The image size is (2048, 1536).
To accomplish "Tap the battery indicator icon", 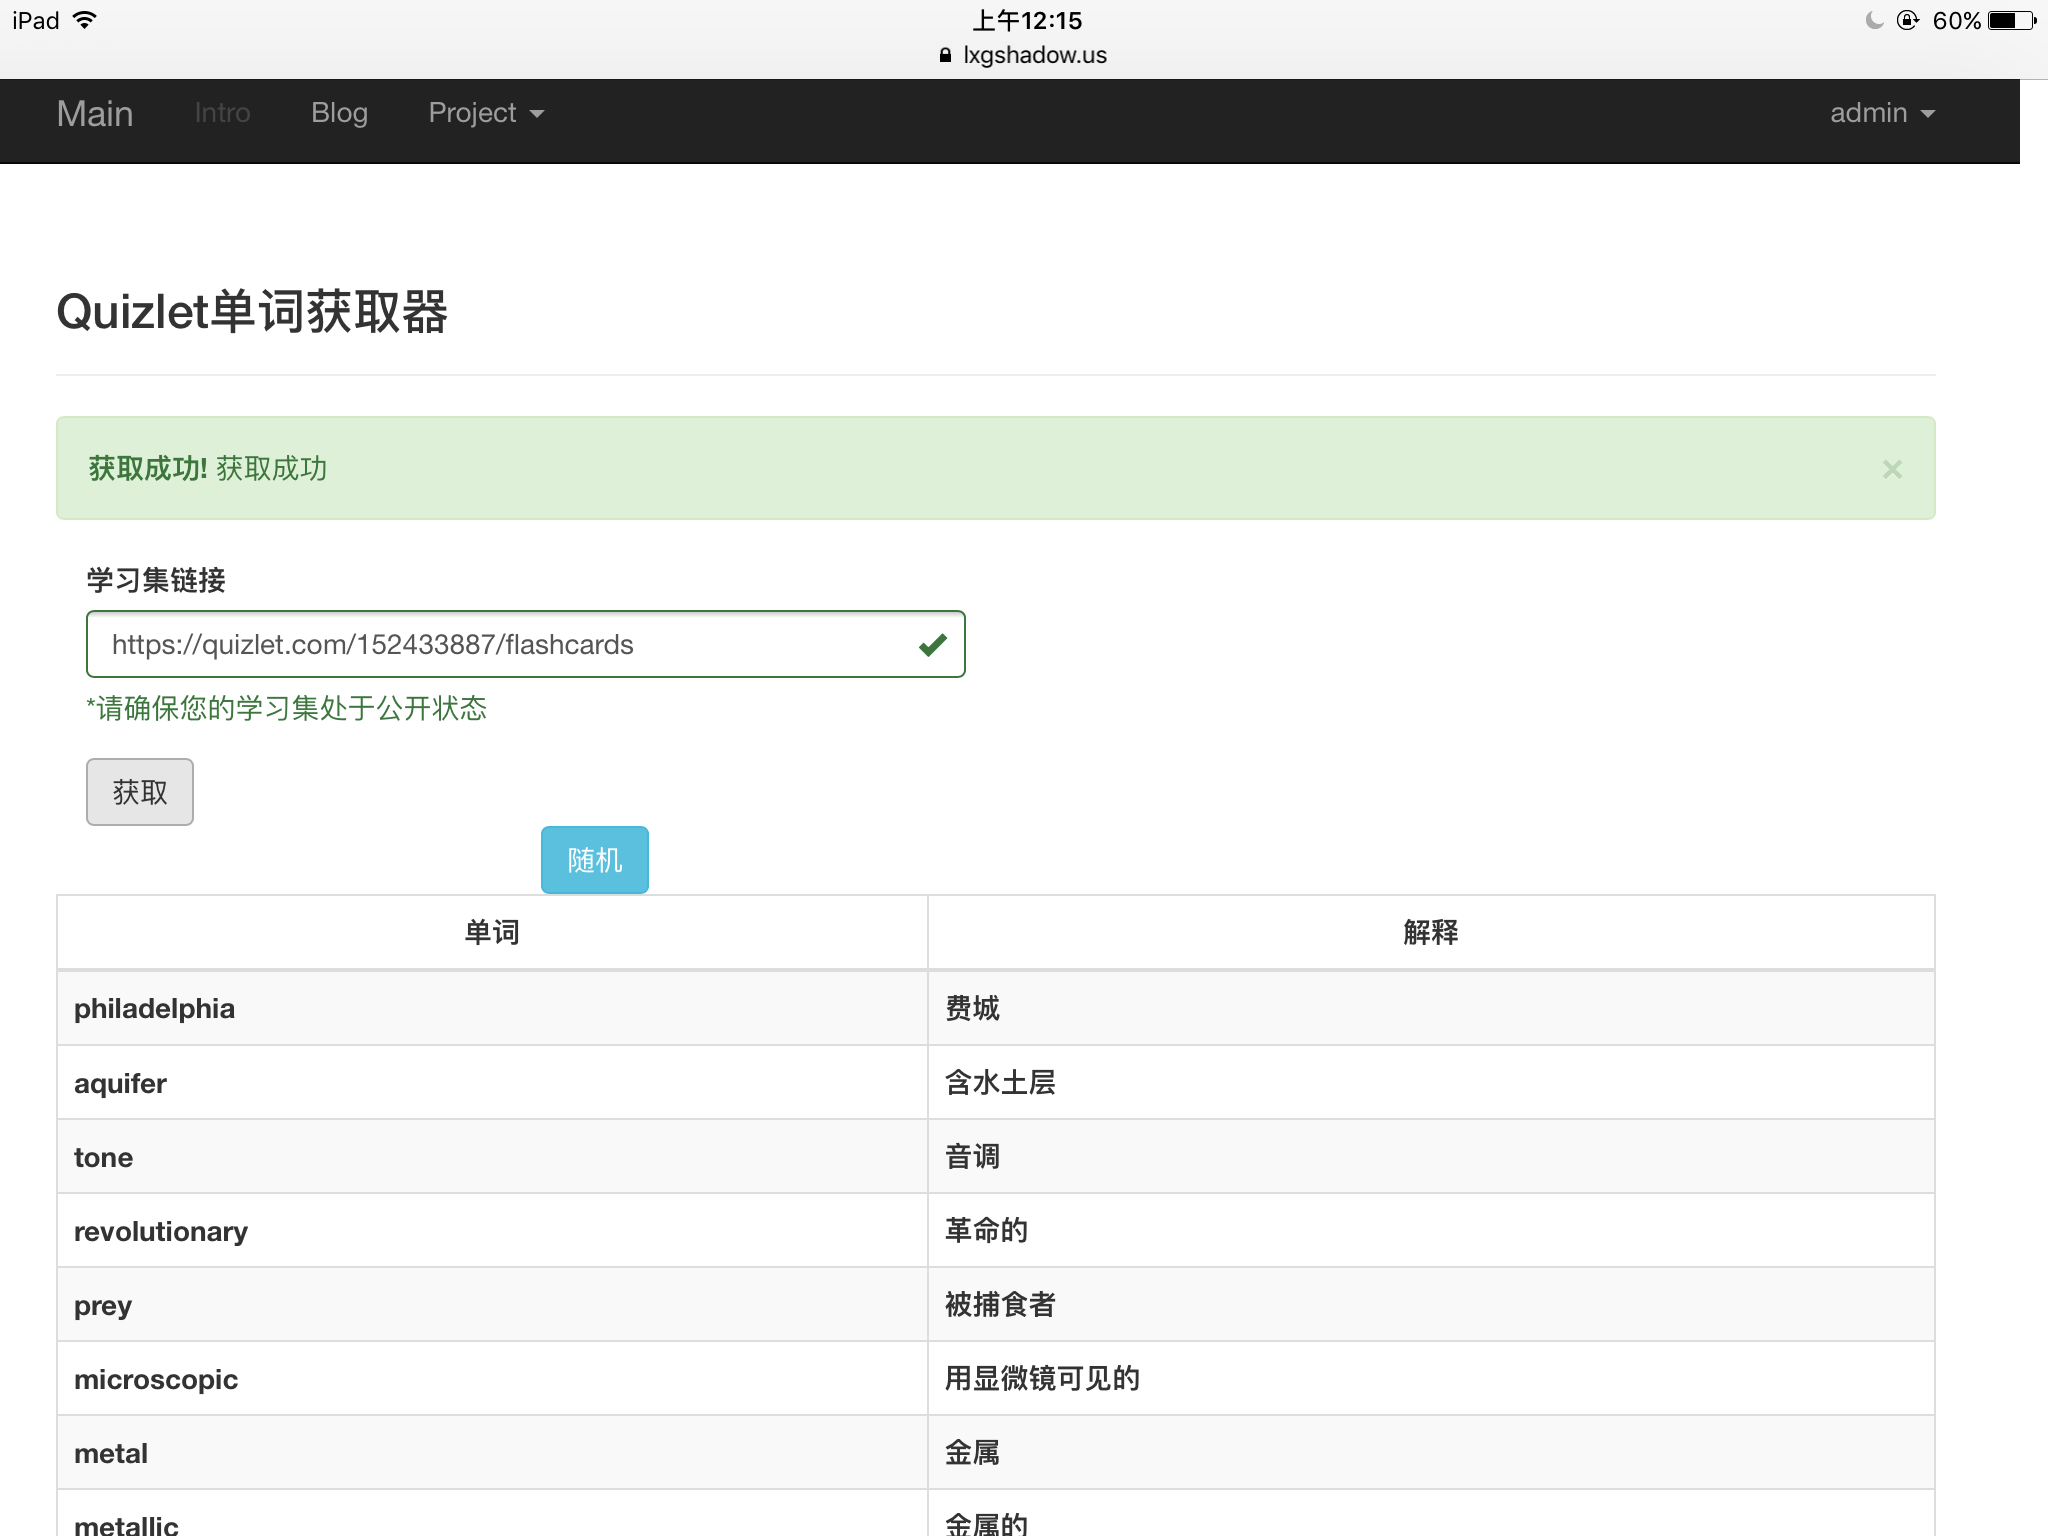I will click(x=2011, y=20).
